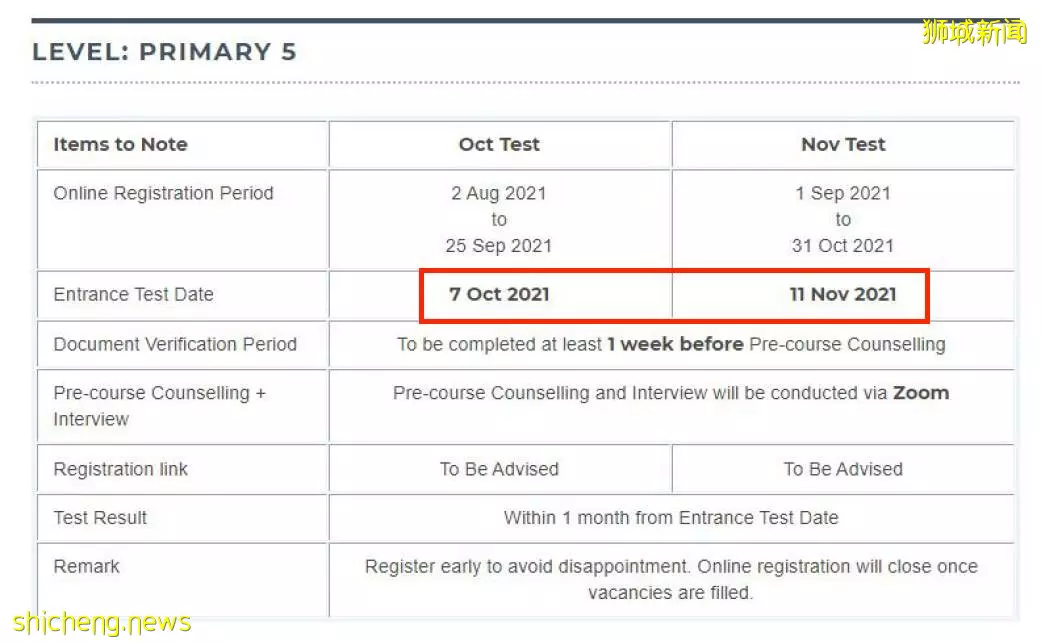
Task: Click the Test Result row label
Action: tap(100, 518)
